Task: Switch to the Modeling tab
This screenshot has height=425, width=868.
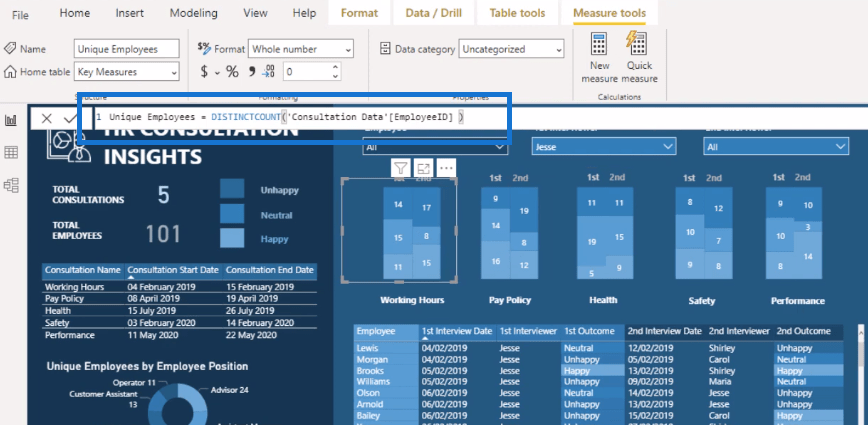Action: point(194,13)
